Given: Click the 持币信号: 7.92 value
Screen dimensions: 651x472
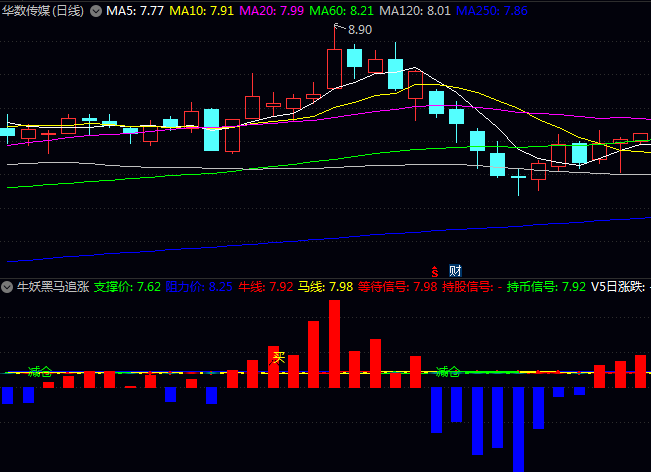Looking at the screenshot, I should pyautogui.click(x=546, y=287).
